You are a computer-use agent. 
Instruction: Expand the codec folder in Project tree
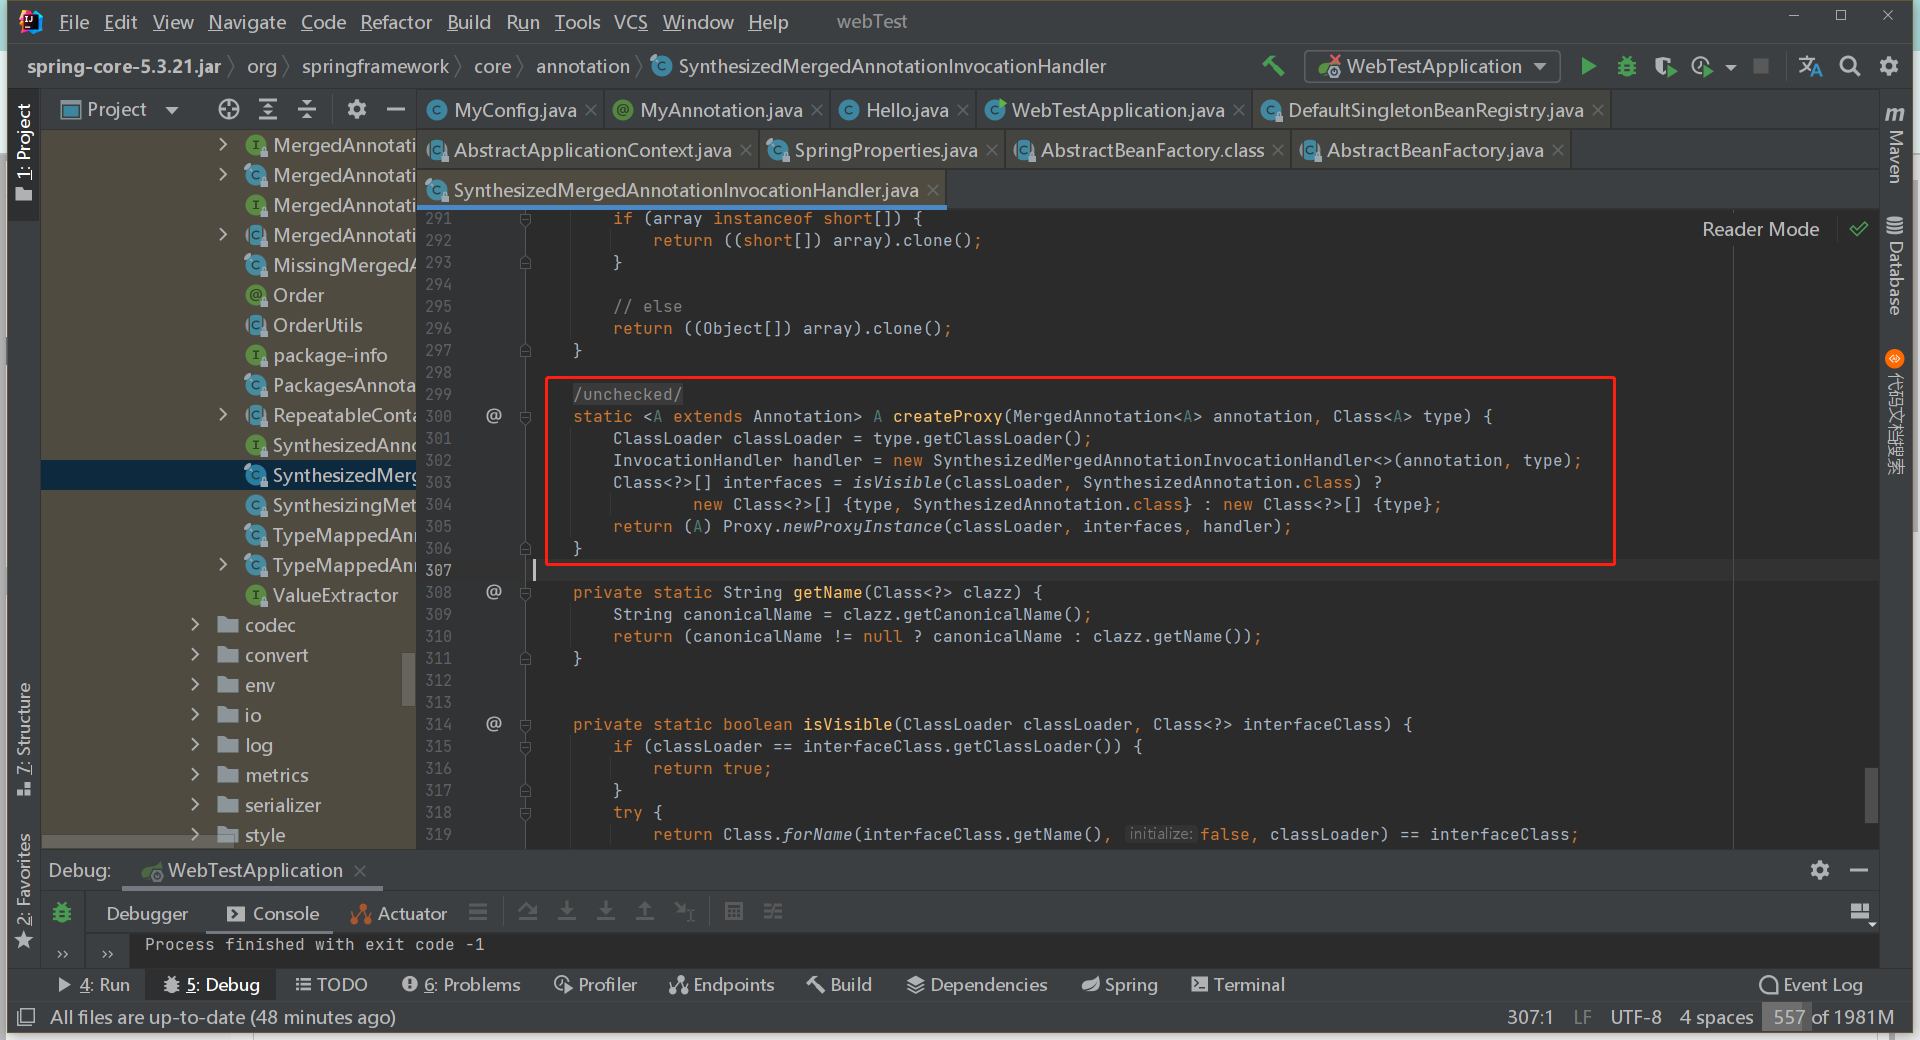(x=196, y=625)
